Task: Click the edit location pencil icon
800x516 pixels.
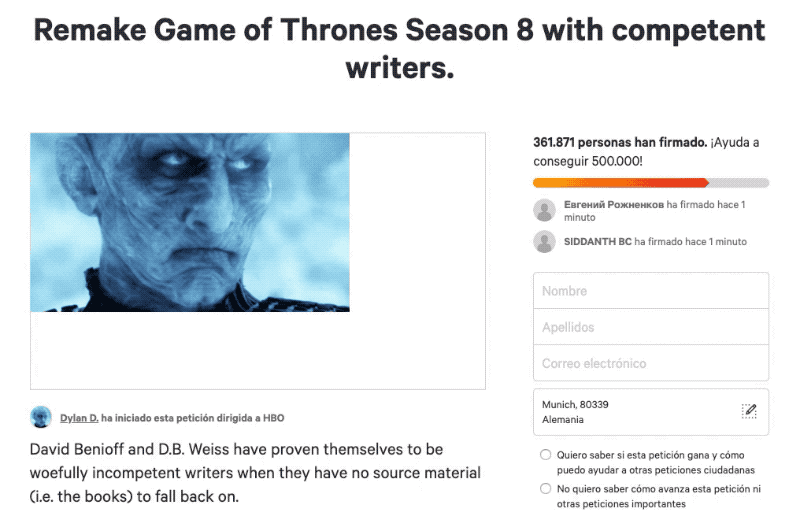Action: click(749, 411)
